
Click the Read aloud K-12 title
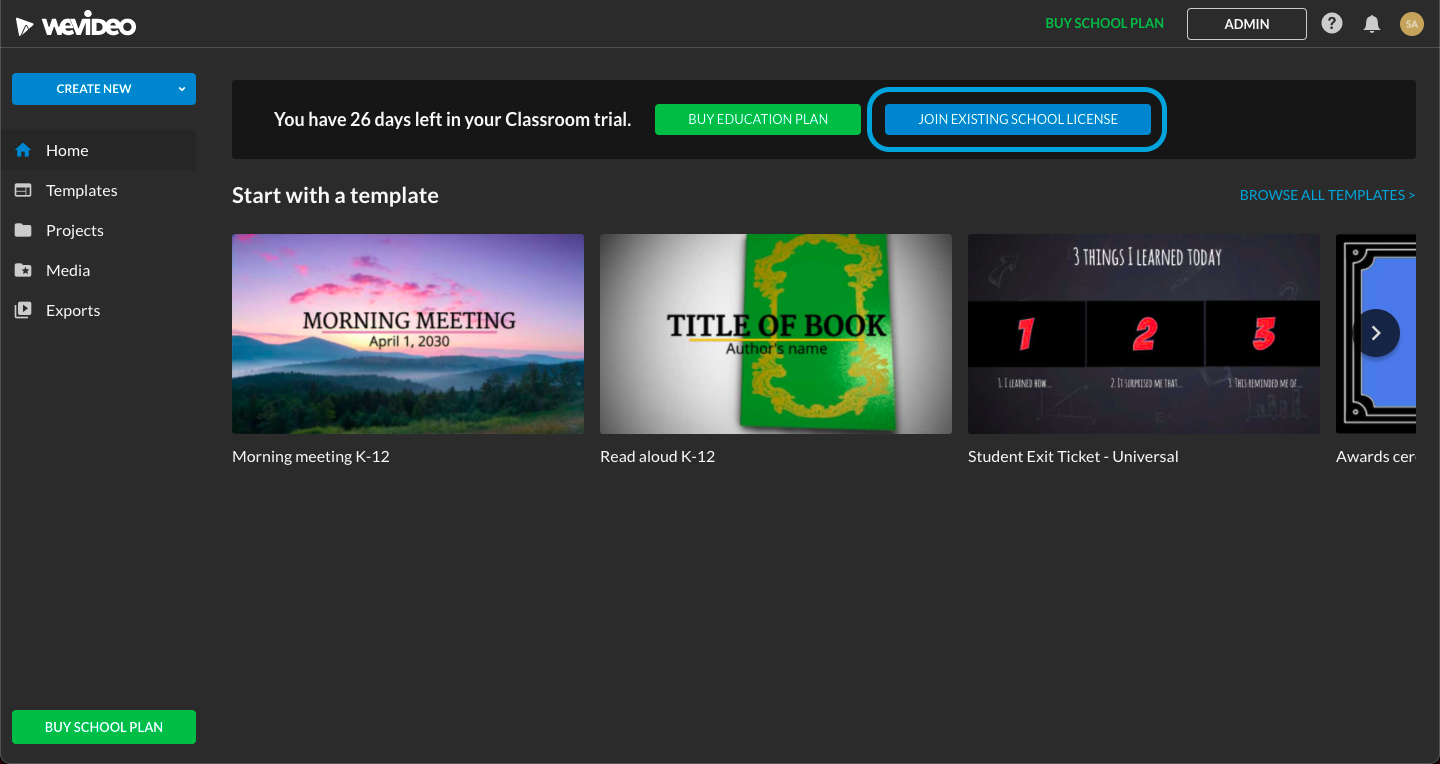pyautogui.click(x=657, y=456)
